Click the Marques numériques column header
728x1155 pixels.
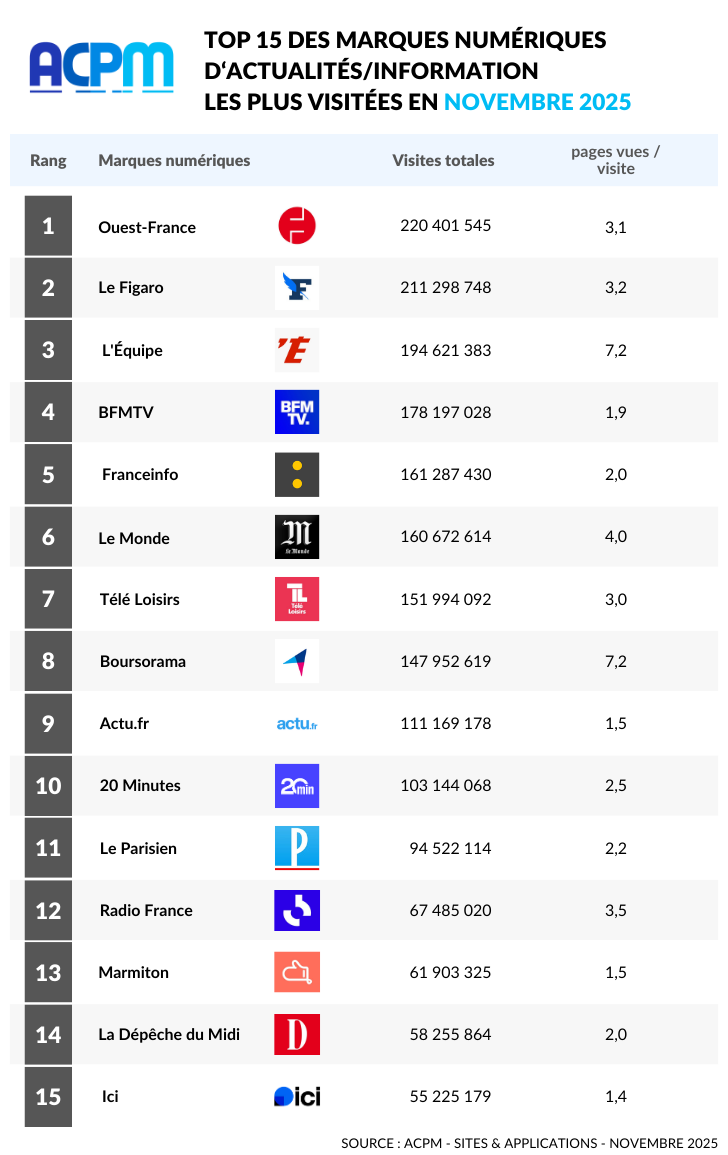tap(174, 160)
